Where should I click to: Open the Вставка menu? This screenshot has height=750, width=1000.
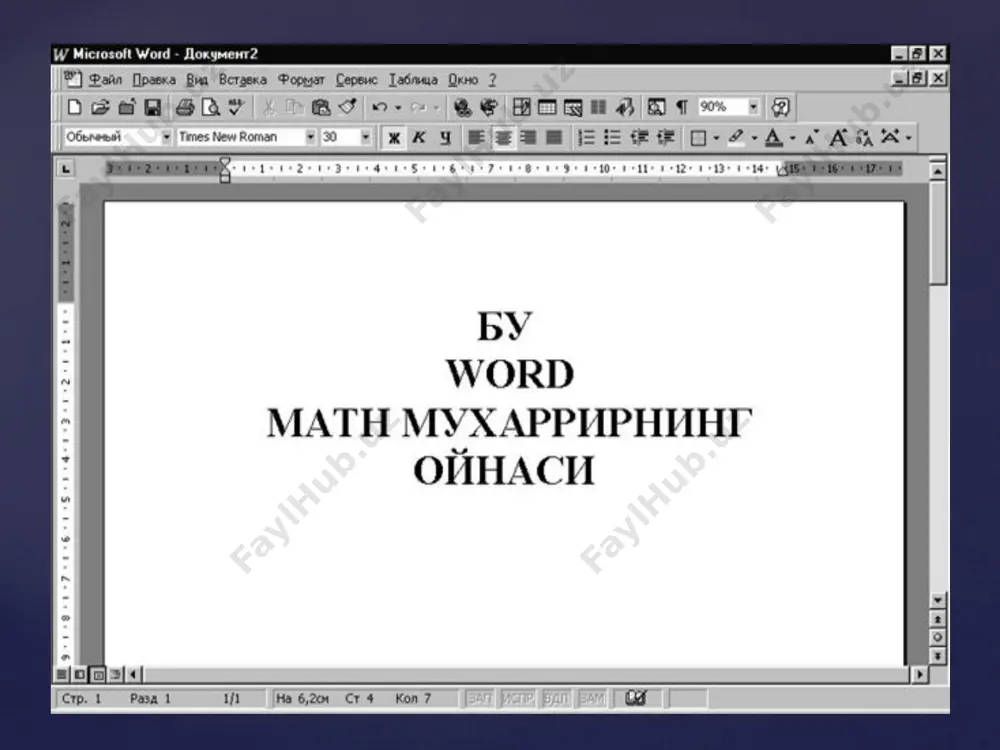[x=242, y=80]
